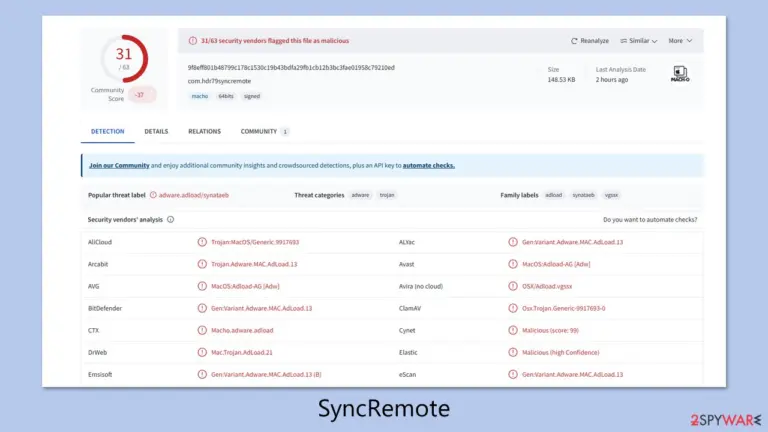Expand the Similar dropdown

coord(639,41)
